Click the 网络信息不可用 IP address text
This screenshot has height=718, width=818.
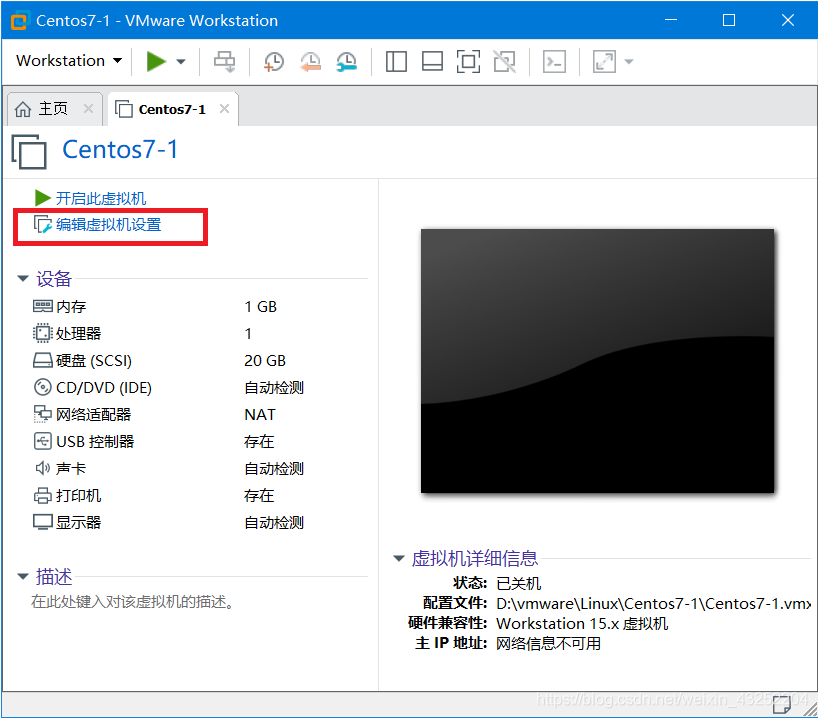(548, 643)
